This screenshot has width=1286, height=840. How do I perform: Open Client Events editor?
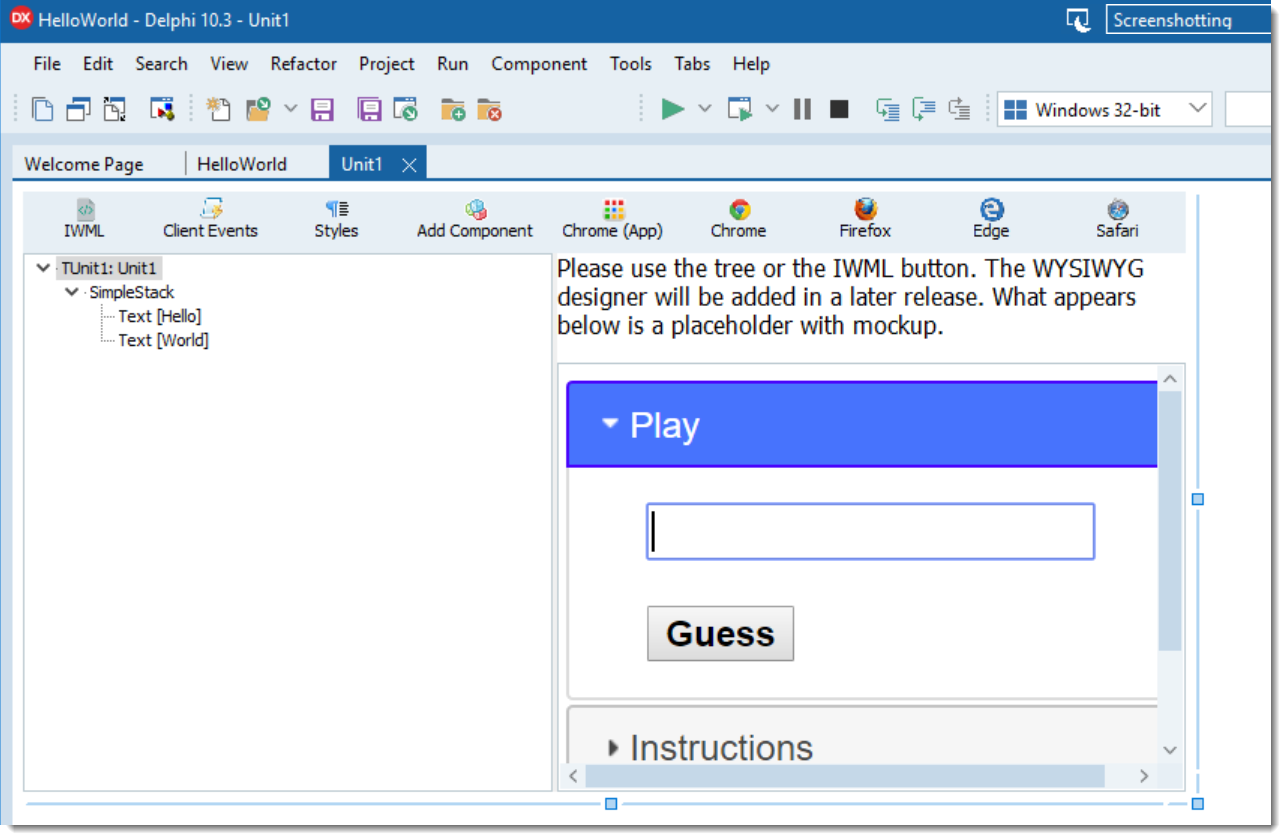tap(210, 219)
